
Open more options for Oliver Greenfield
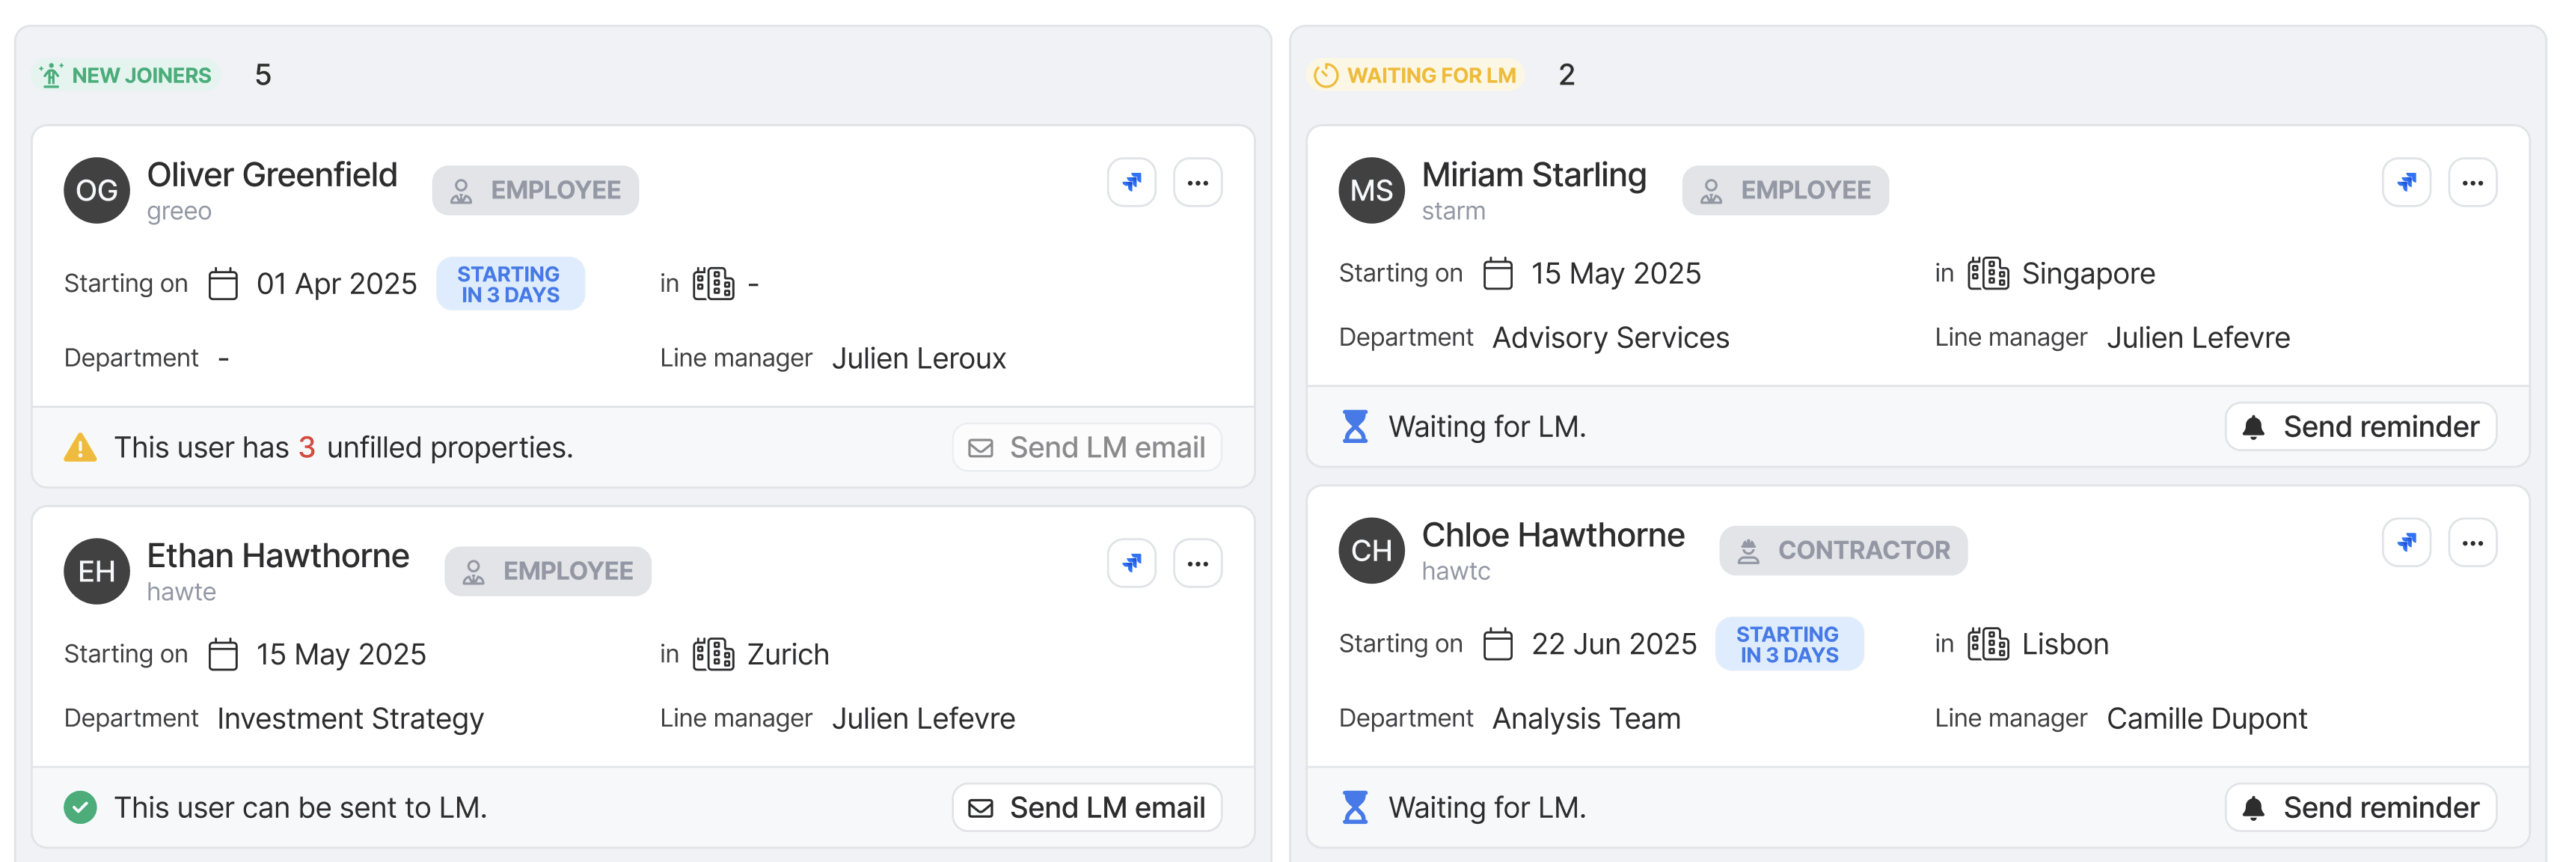tap(1197, 183)
